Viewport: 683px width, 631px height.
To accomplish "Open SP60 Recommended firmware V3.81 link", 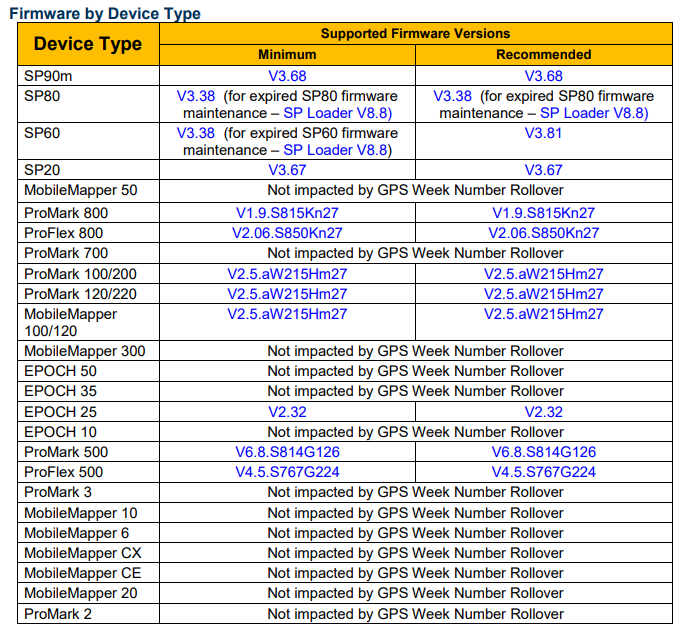I will (x=543, y=133).
